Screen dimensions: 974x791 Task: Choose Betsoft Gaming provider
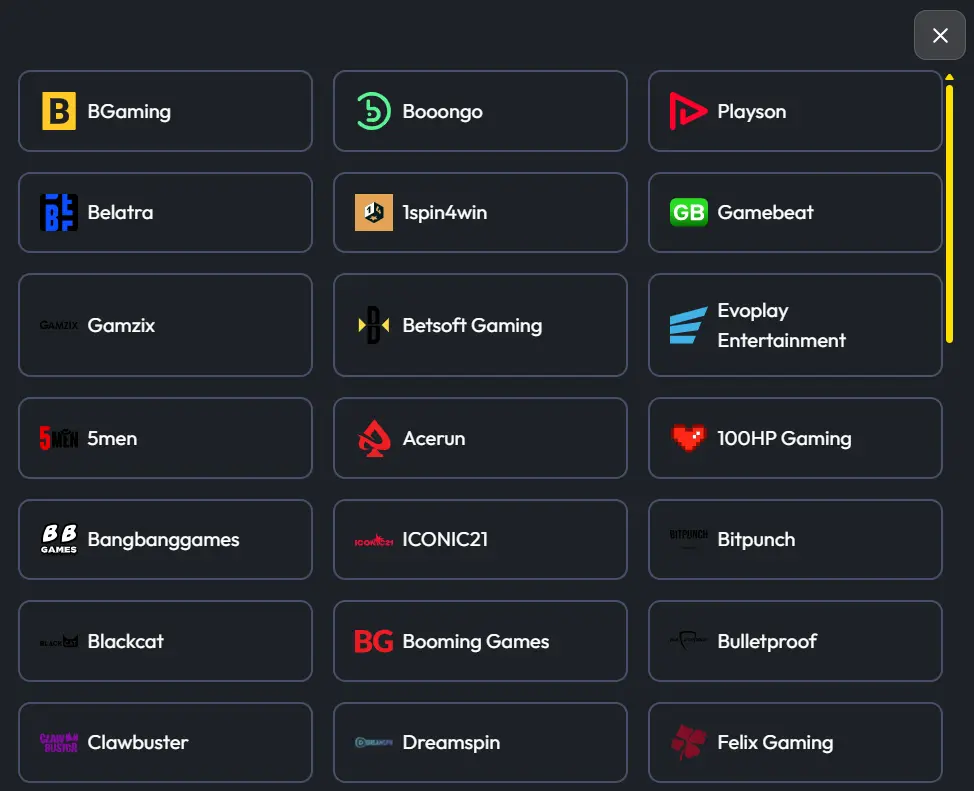pyautogui.click(x=480, y=325)
